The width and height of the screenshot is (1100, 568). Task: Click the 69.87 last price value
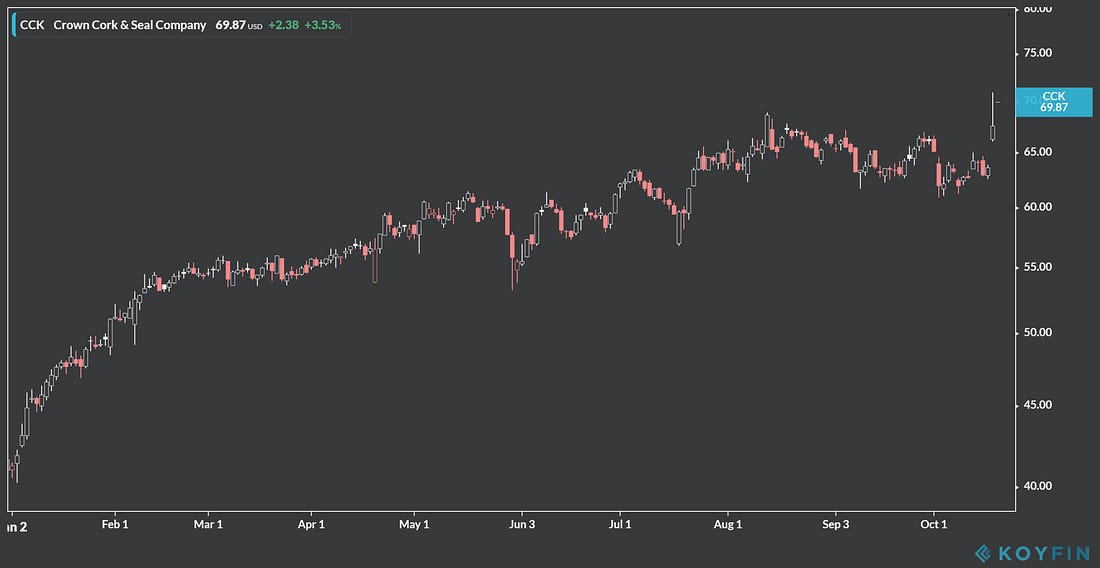pyautogui.click(x=230, y=25)
